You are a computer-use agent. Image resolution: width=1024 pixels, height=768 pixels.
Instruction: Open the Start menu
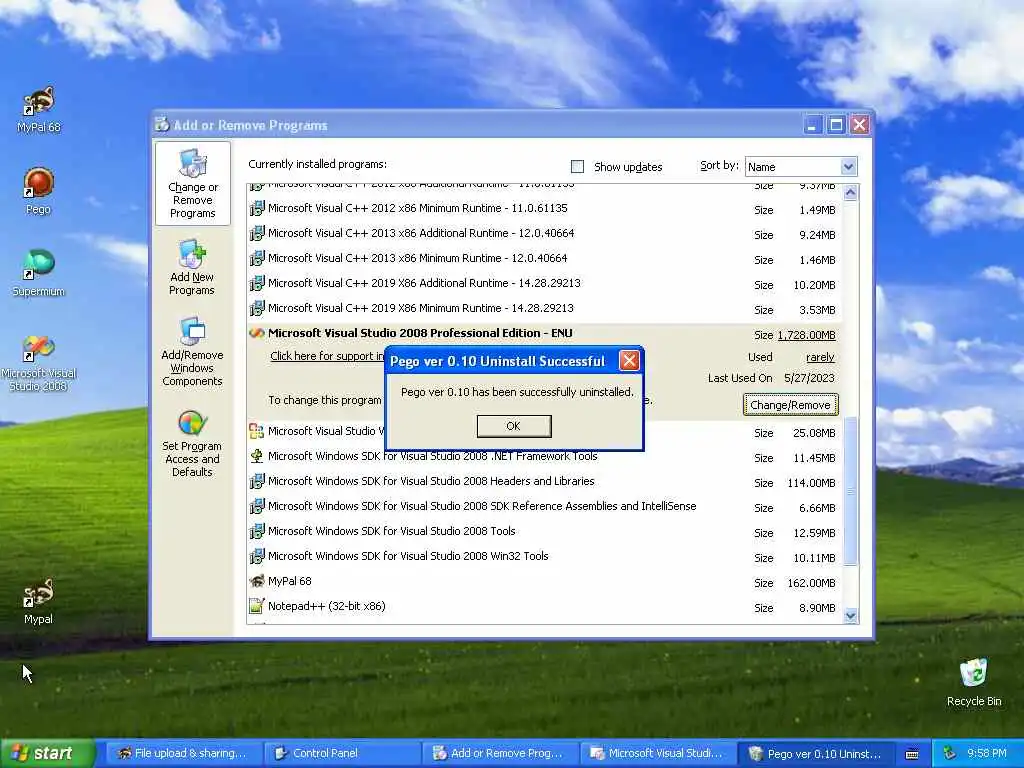click(47, 754)
